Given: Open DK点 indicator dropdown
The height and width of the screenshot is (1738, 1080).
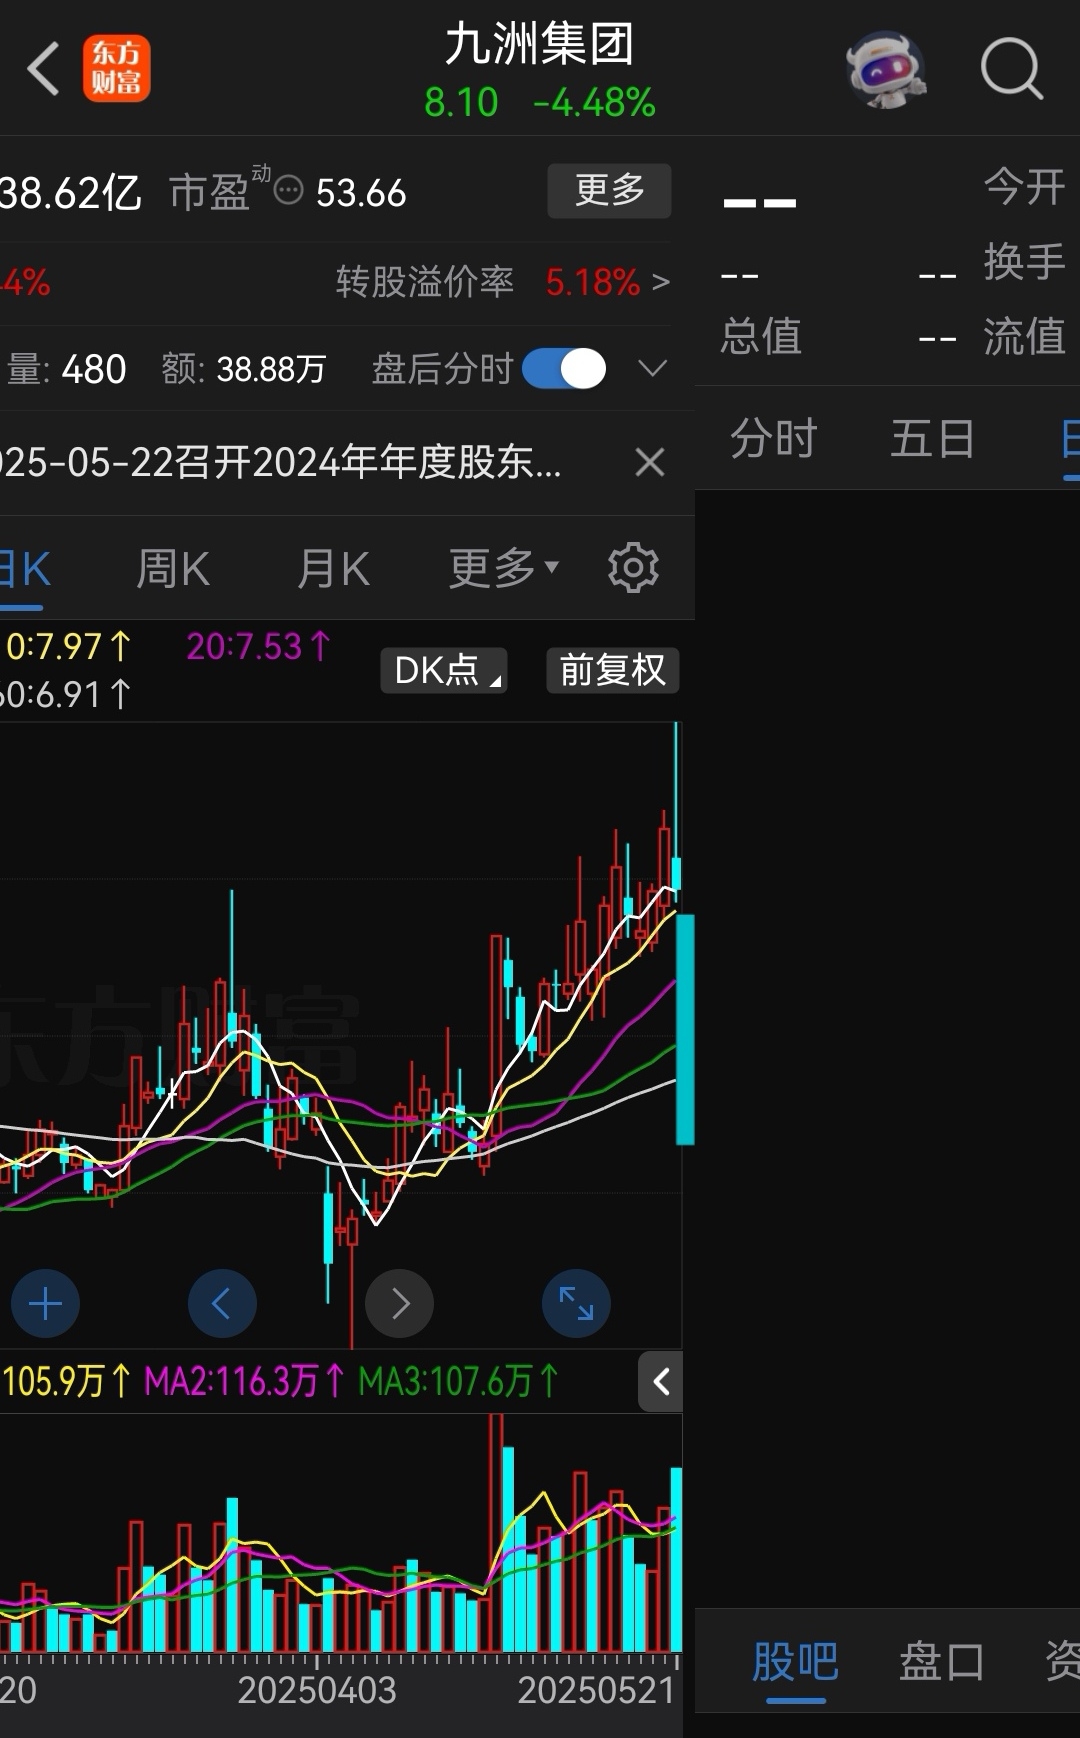Looking at the screenshot, I should [444, 670].
